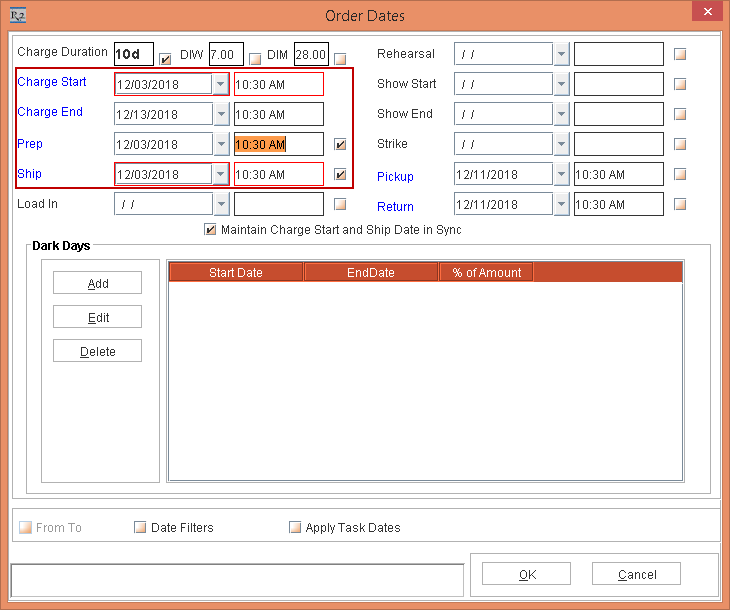Toggle the DIW checkbox
The width and height of the screenshot is (730, 610).
(166, 58)
